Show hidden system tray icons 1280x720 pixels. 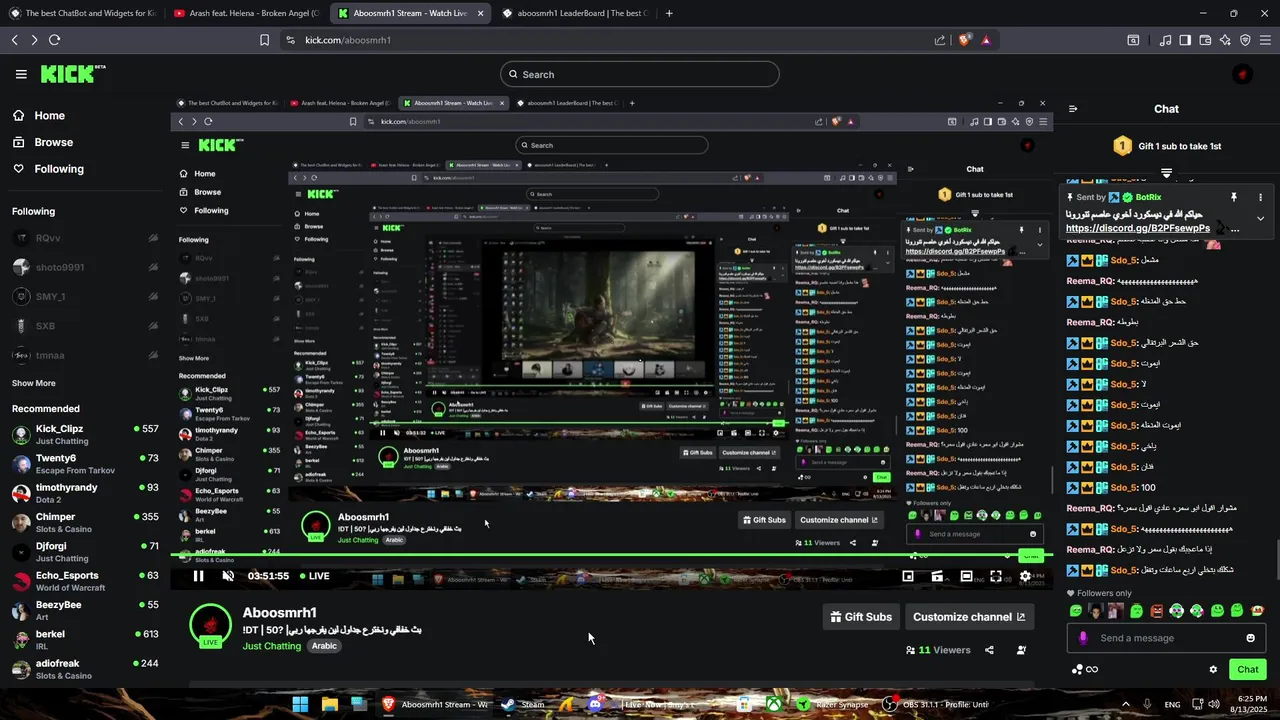click(x=1125, y=704)
